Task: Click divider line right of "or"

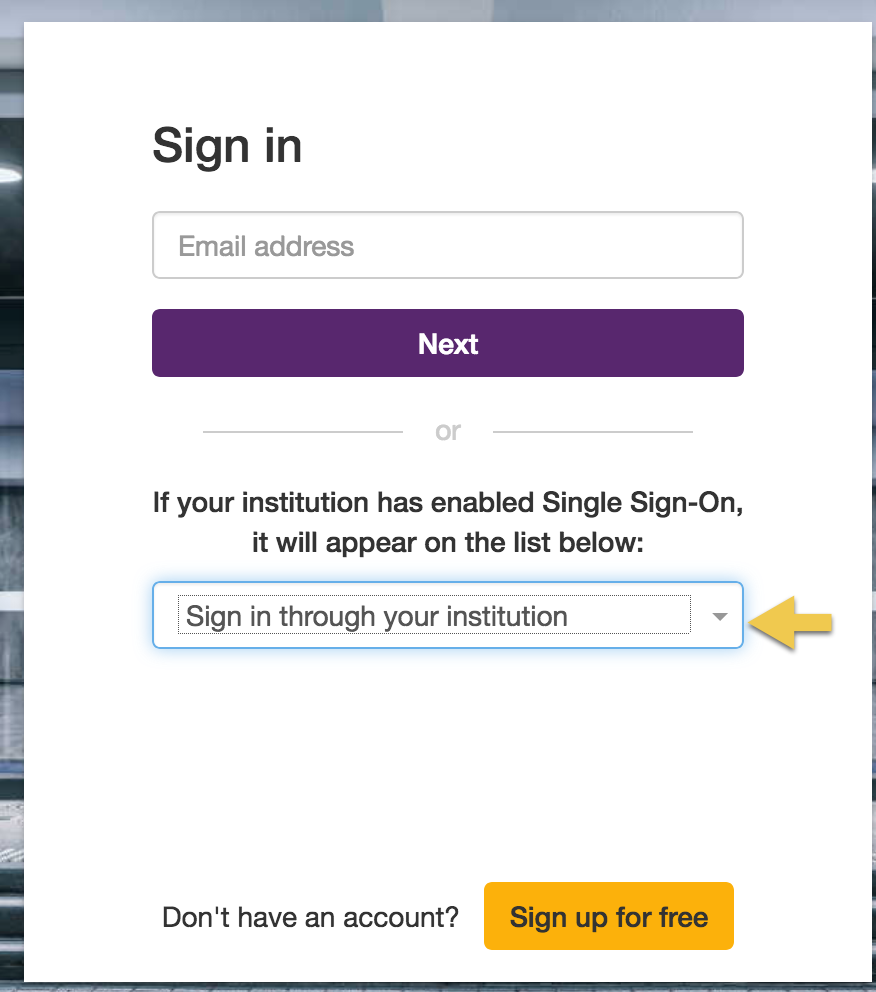Action: coord(592,432)
